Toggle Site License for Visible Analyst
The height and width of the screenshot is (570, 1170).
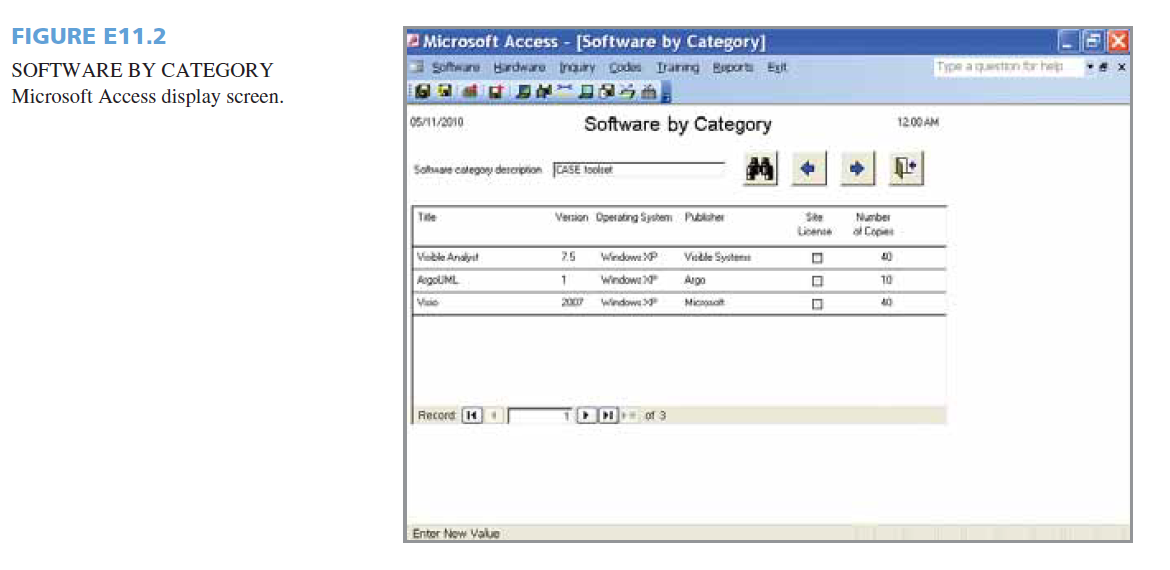click(817, 257)
